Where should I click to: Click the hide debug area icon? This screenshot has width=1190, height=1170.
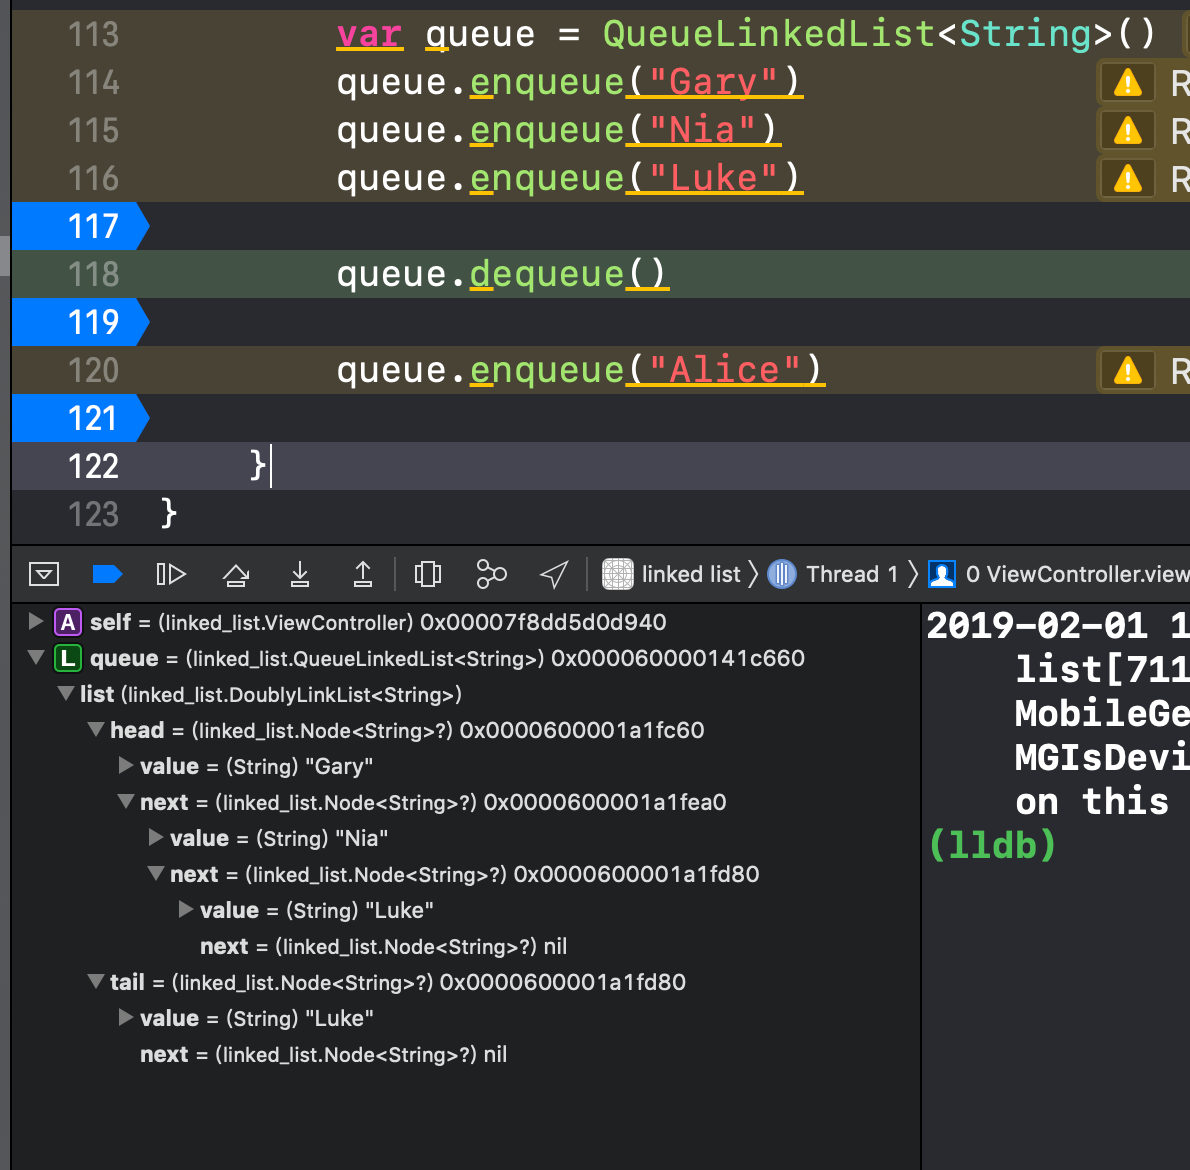tap(44, 574)
